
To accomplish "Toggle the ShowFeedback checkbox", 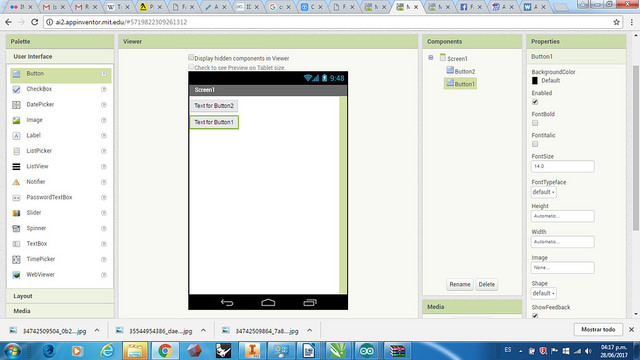I will (535, 316).
